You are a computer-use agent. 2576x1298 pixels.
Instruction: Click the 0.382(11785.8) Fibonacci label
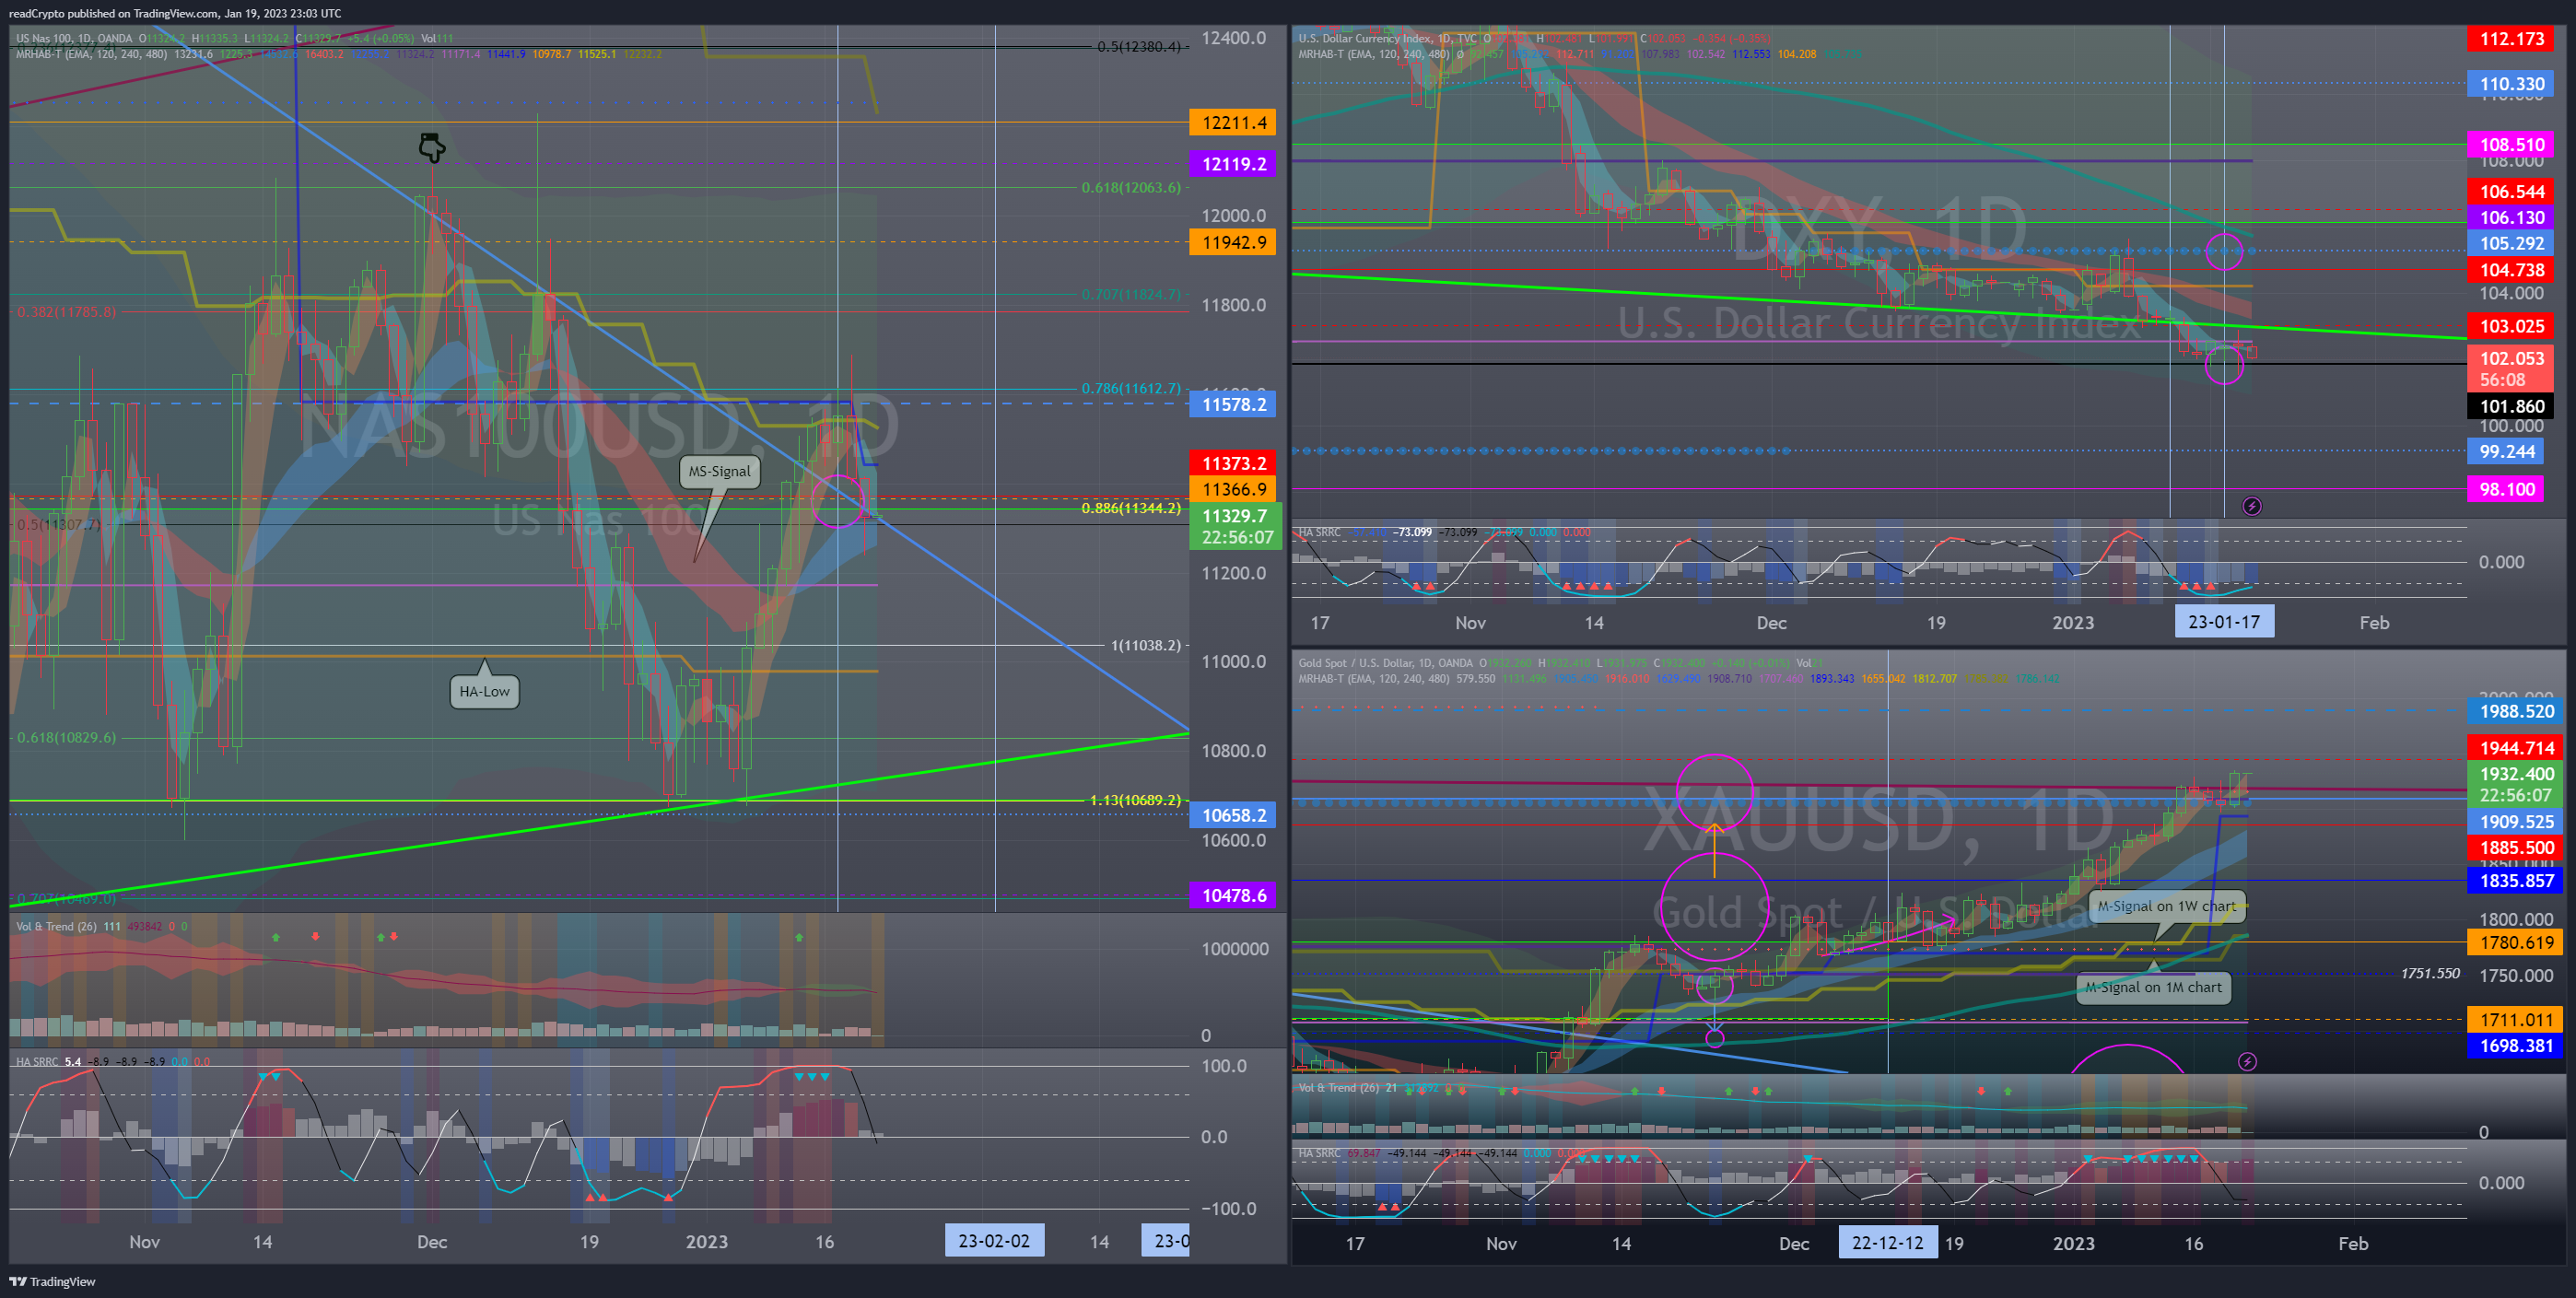pos(66,312)
